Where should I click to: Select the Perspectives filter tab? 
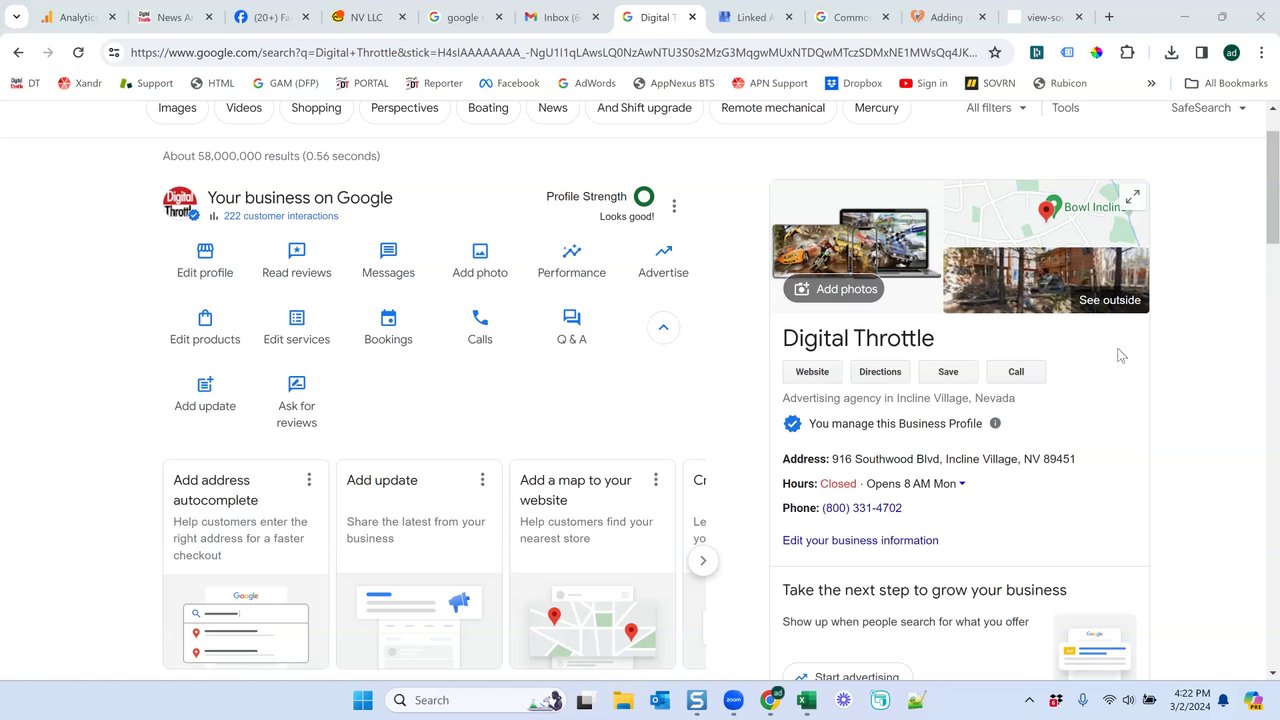pos(404,108)
